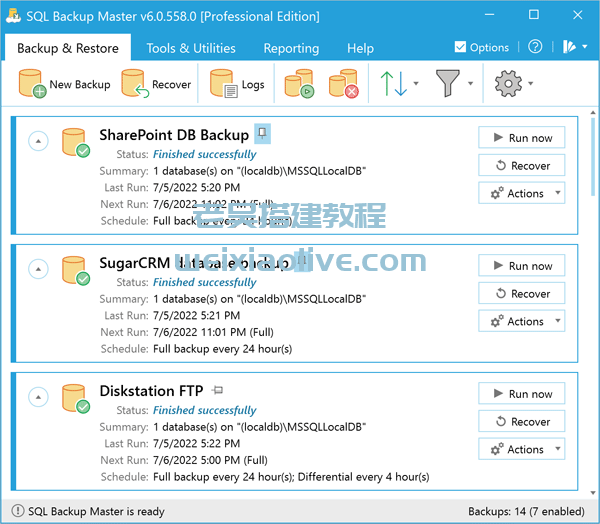This screenshot has width=600, height=524.
Task: Recover from Diskstation FTP backup
Action: (x=522, y=421)
